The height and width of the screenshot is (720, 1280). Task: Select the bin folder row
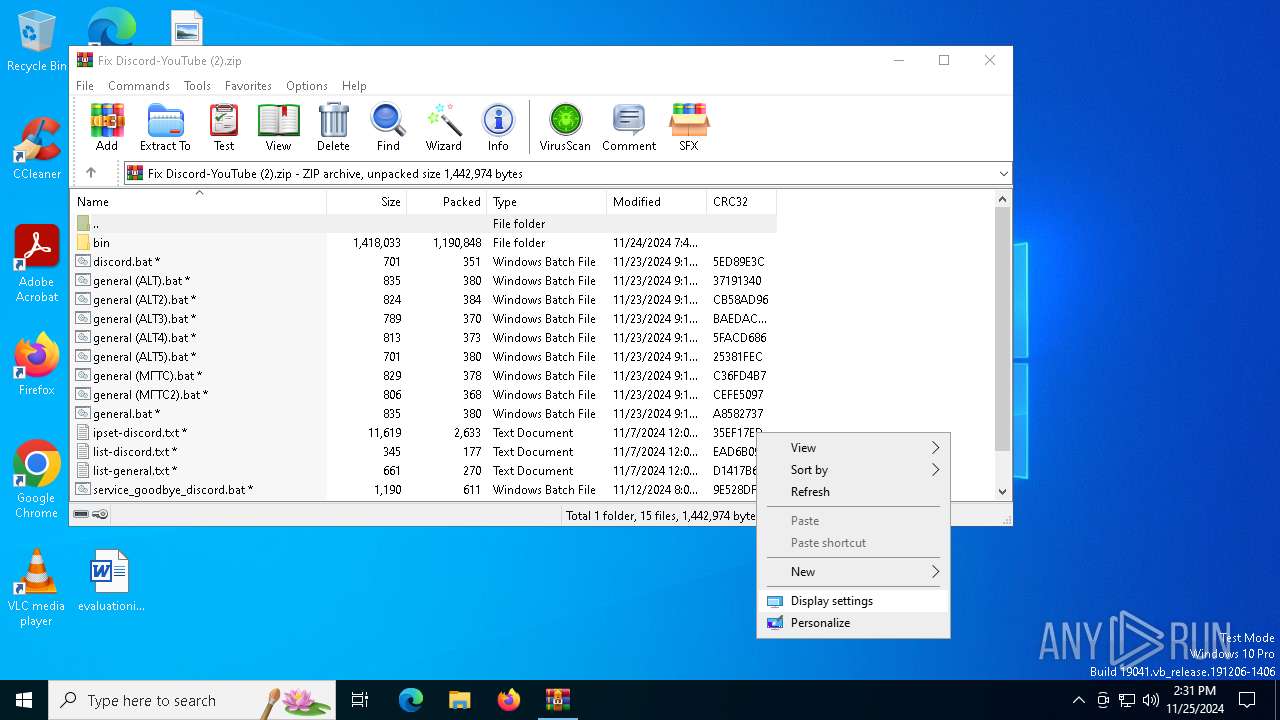pos(424,243)
